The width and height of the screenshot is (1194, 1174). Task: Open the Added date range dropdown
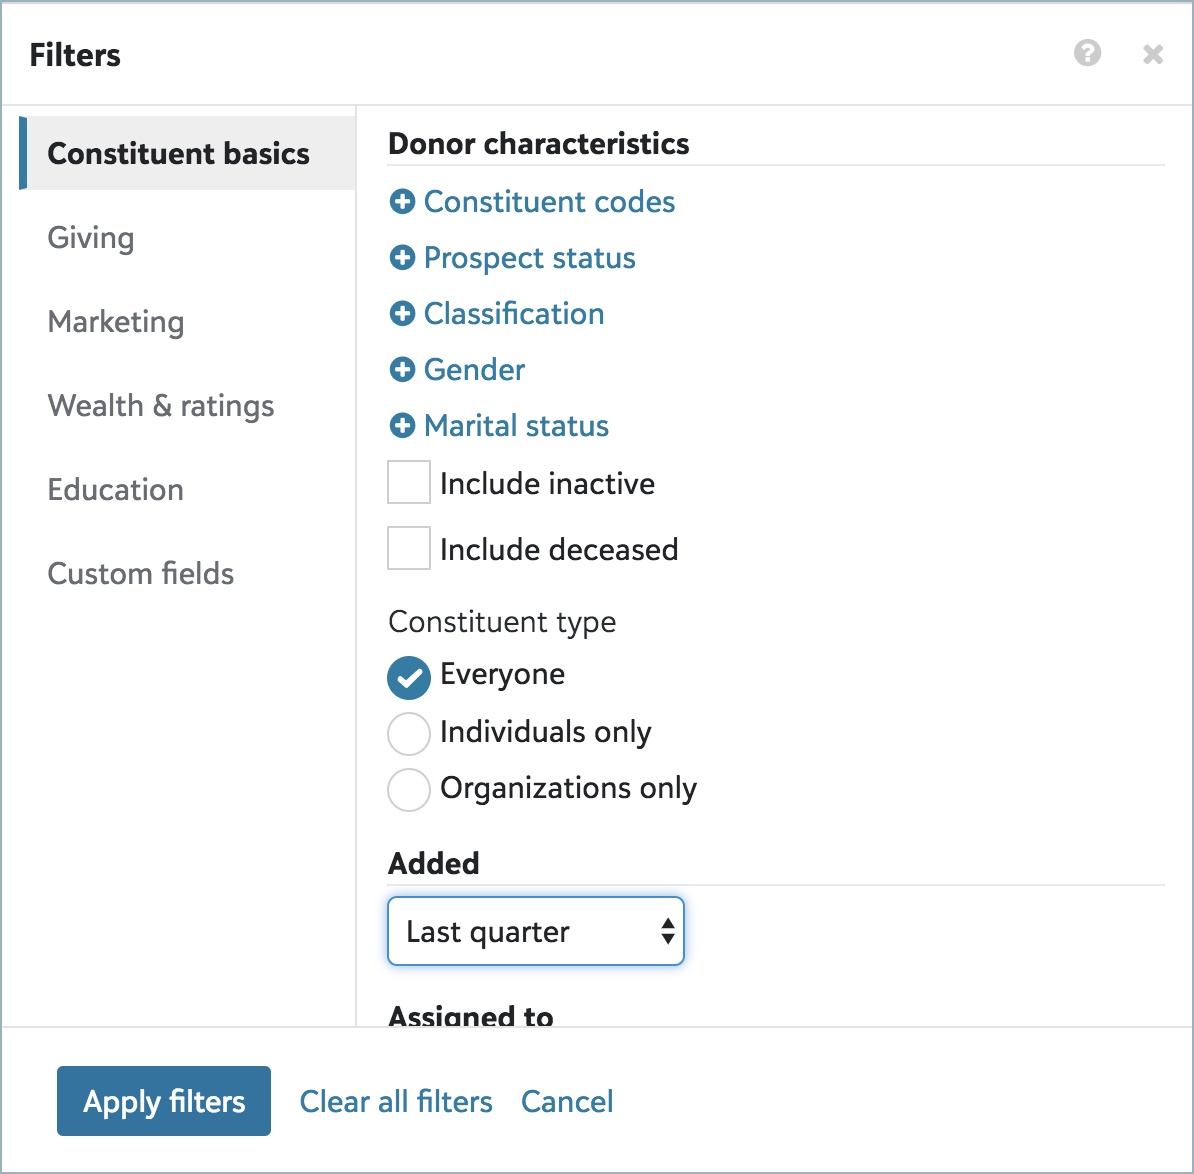[x=536, y=932]
